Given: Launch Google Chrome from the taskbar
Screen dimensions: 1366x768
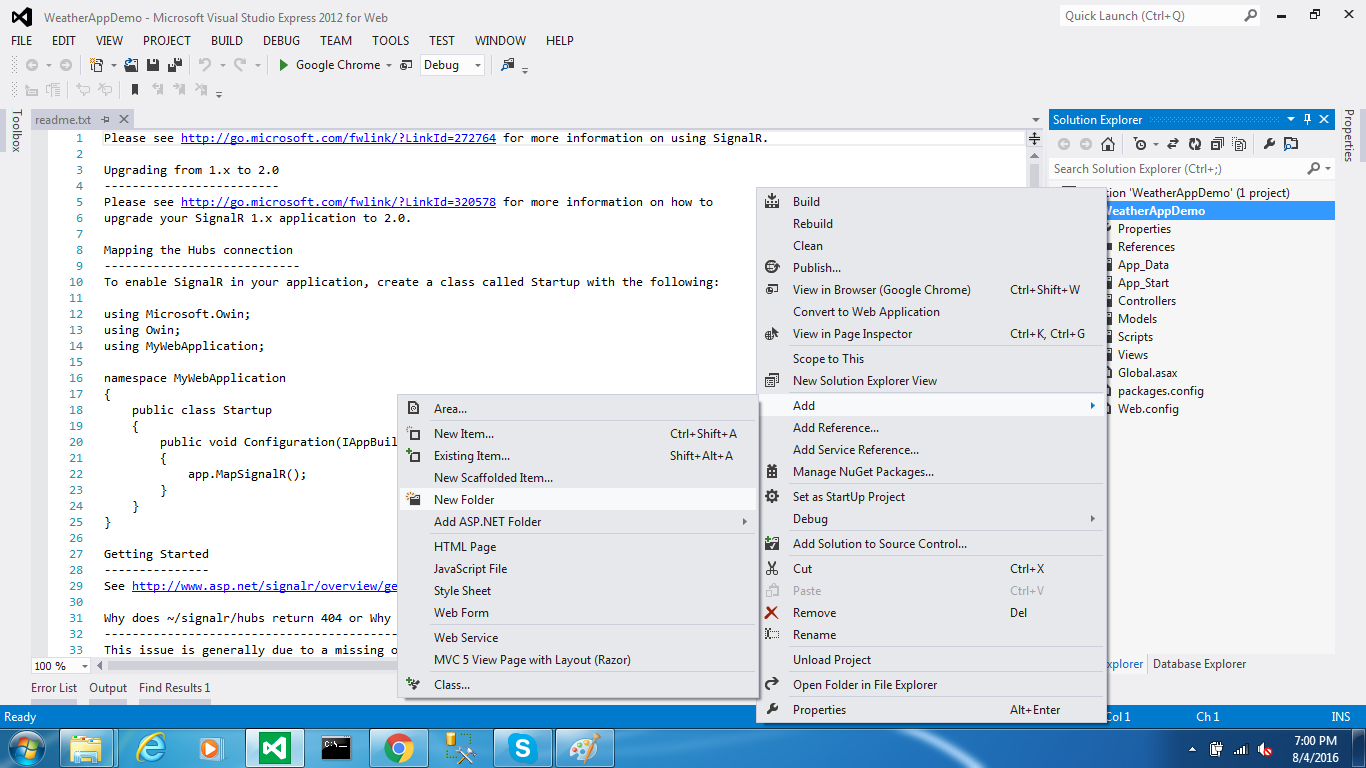Looking at the screenshot, I should click(399, 747).
